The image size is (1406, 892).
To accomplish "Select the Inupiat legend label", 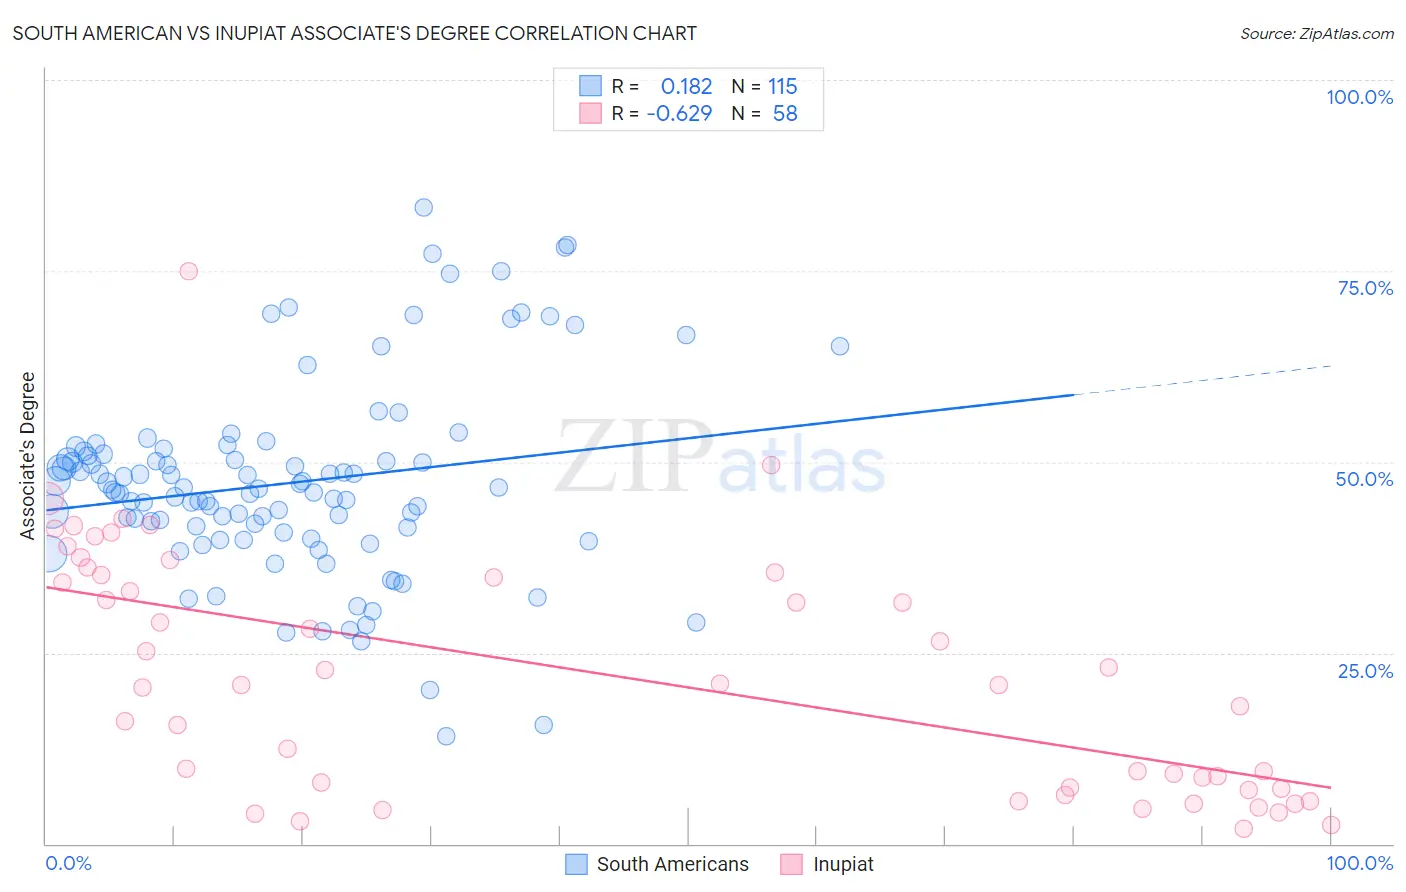I will pos(843,864).
